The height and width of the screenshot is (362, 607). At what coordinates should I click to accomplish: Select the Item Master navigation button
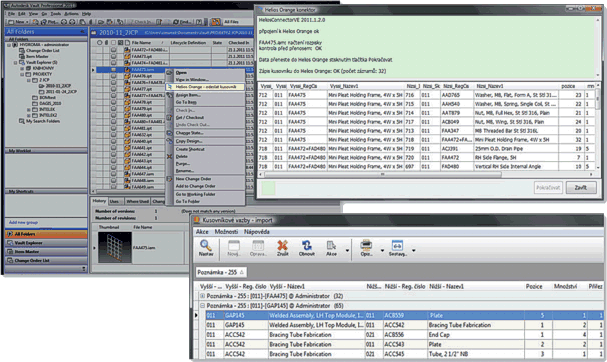click(46, 252)
